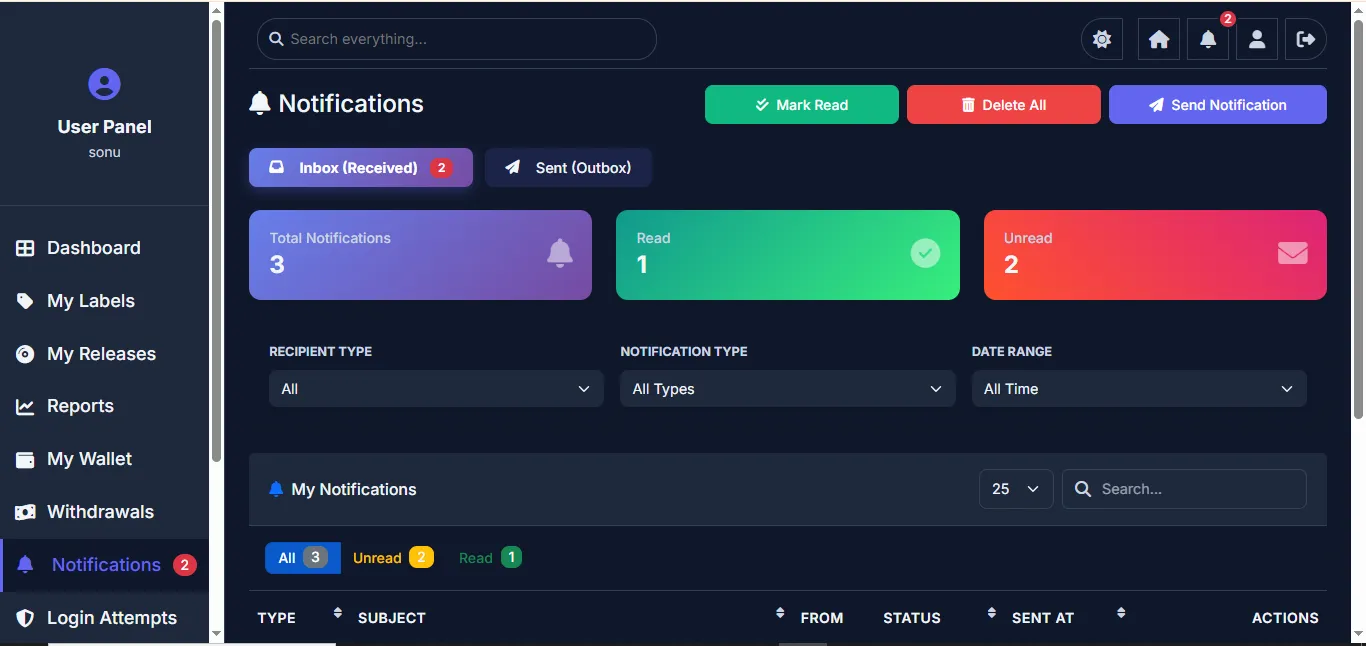Click the Delete All button
The width and height of the screenshot is (1366, 646).
pos(1004,105)
